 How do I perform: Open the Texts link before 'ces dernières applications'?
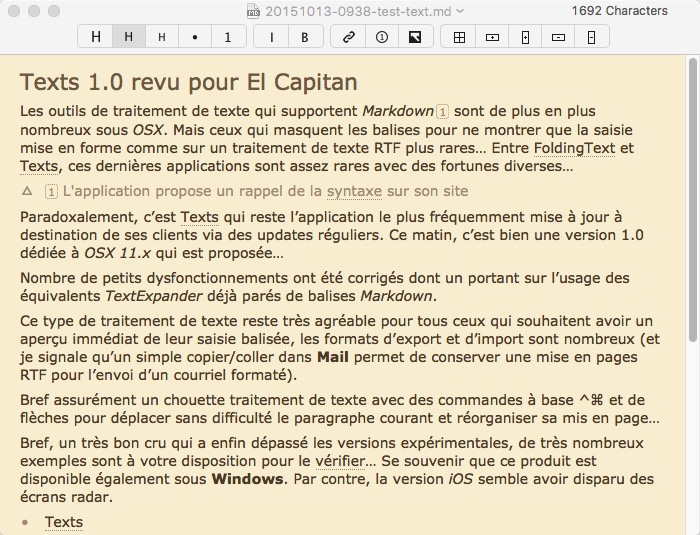(39, 166)
